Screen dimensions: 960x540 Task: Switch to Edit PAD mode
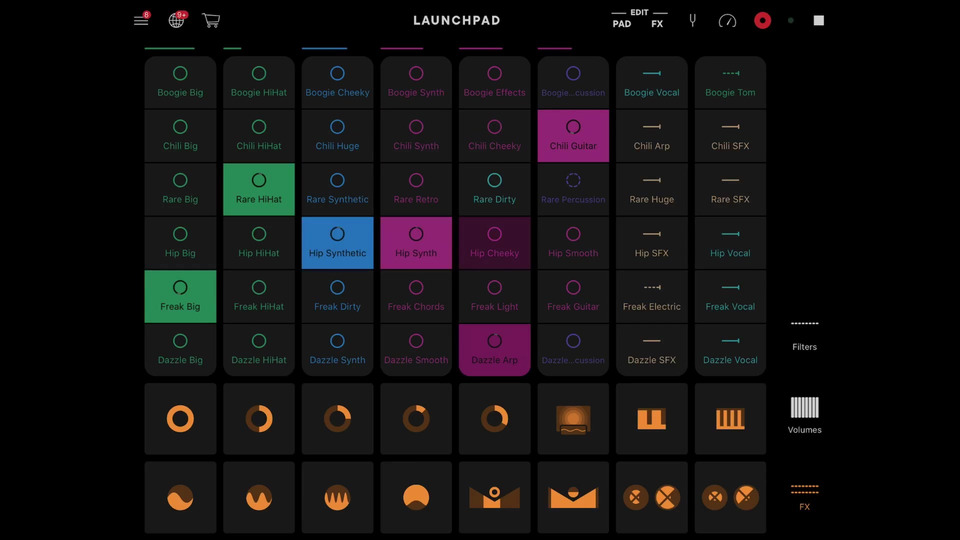[621, 24]
